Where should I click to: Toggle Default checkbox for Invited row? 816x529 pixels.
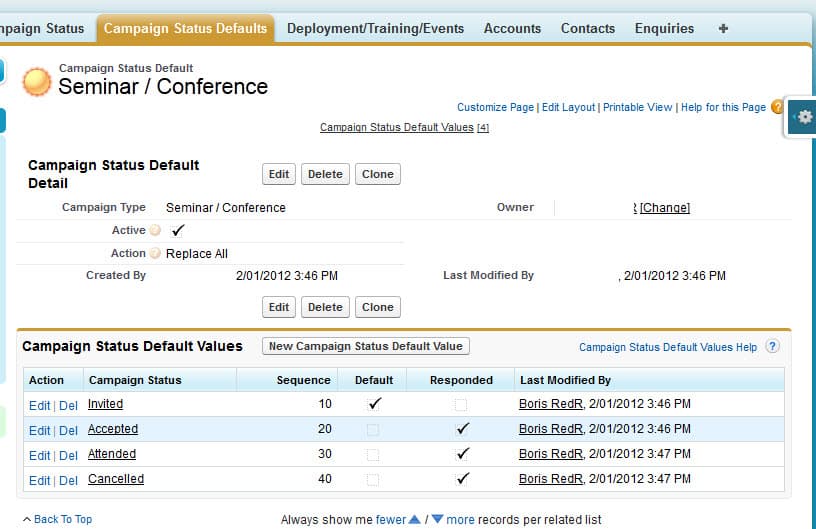click(374, 404)
